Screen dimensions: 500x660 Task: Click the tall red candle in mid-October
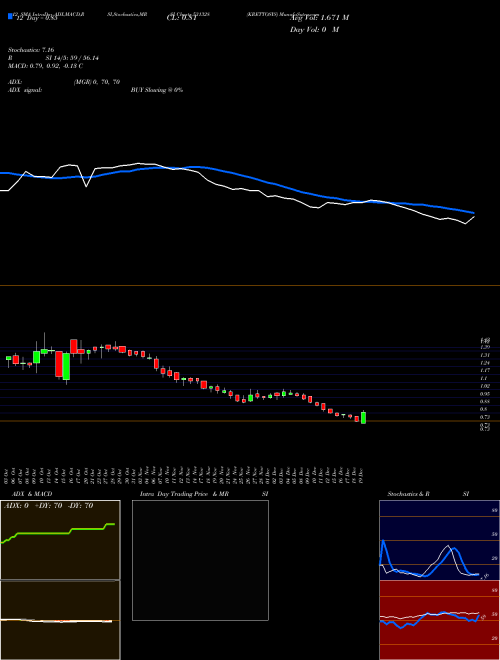59,364
